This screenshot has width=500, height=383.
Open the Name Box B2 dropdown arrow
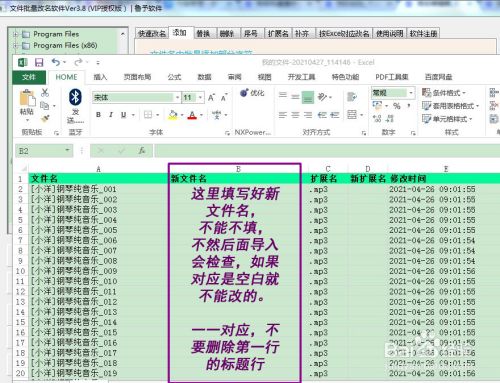(x=68, y=151)
